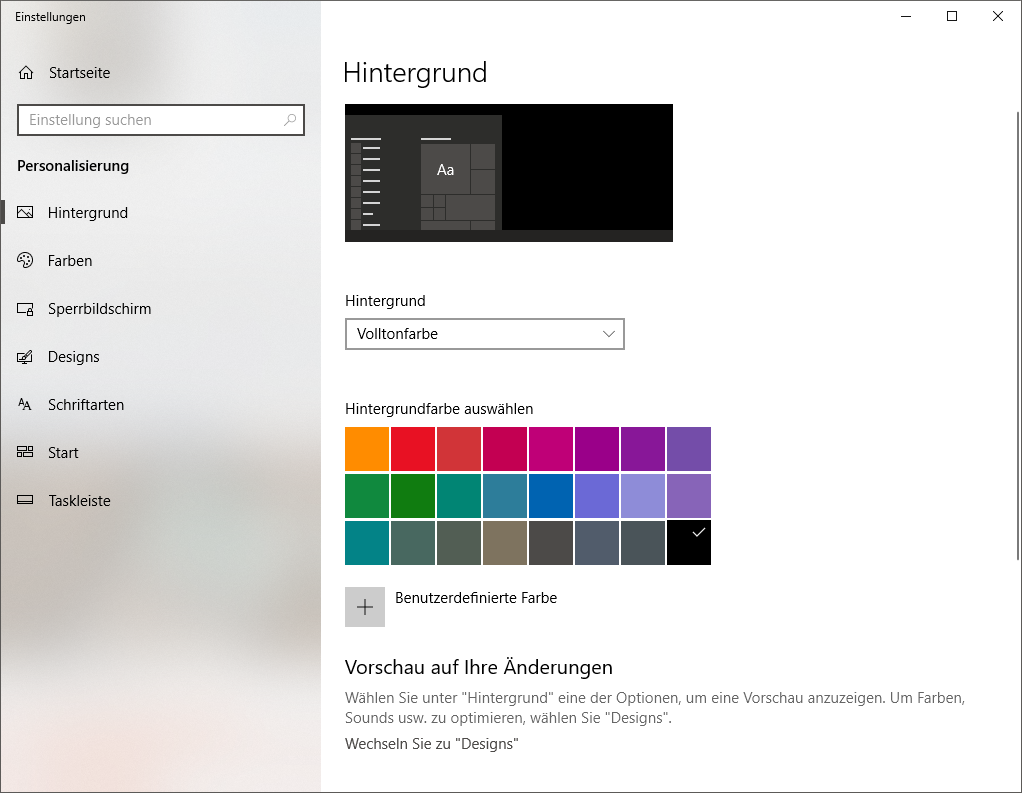Click the Personalisierung heading text
Viewport: 1022px width, 793px height.
click(x=73, y=166)
